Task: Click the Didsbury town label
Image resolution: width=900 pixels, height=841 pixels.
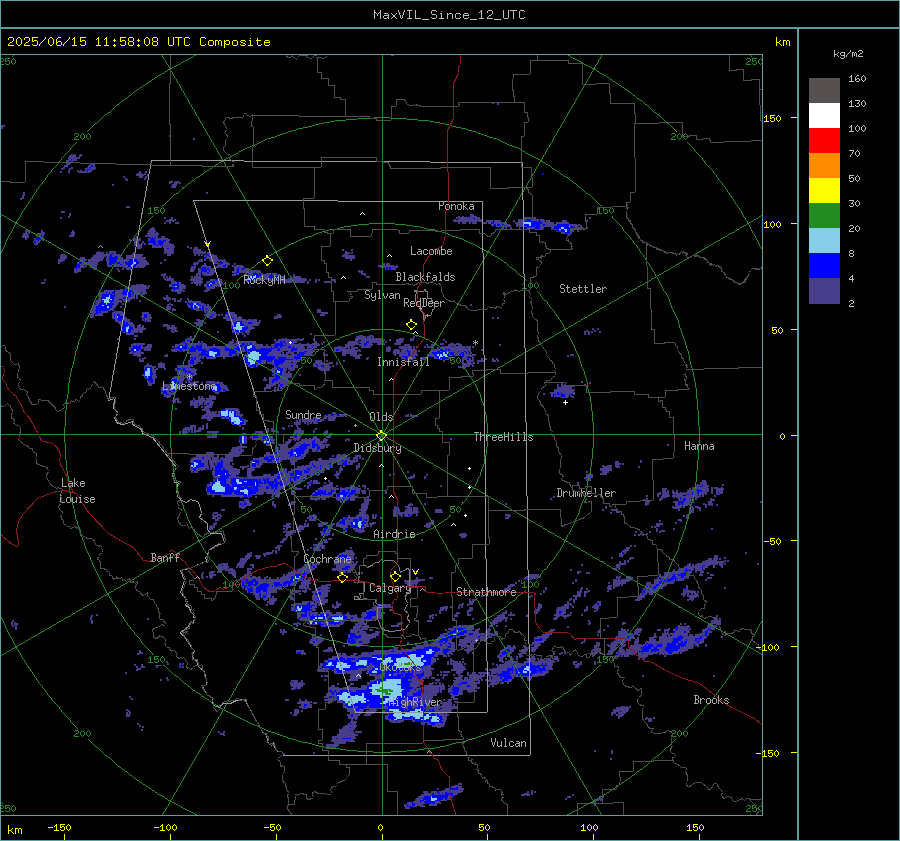Action: coord(377,448)
